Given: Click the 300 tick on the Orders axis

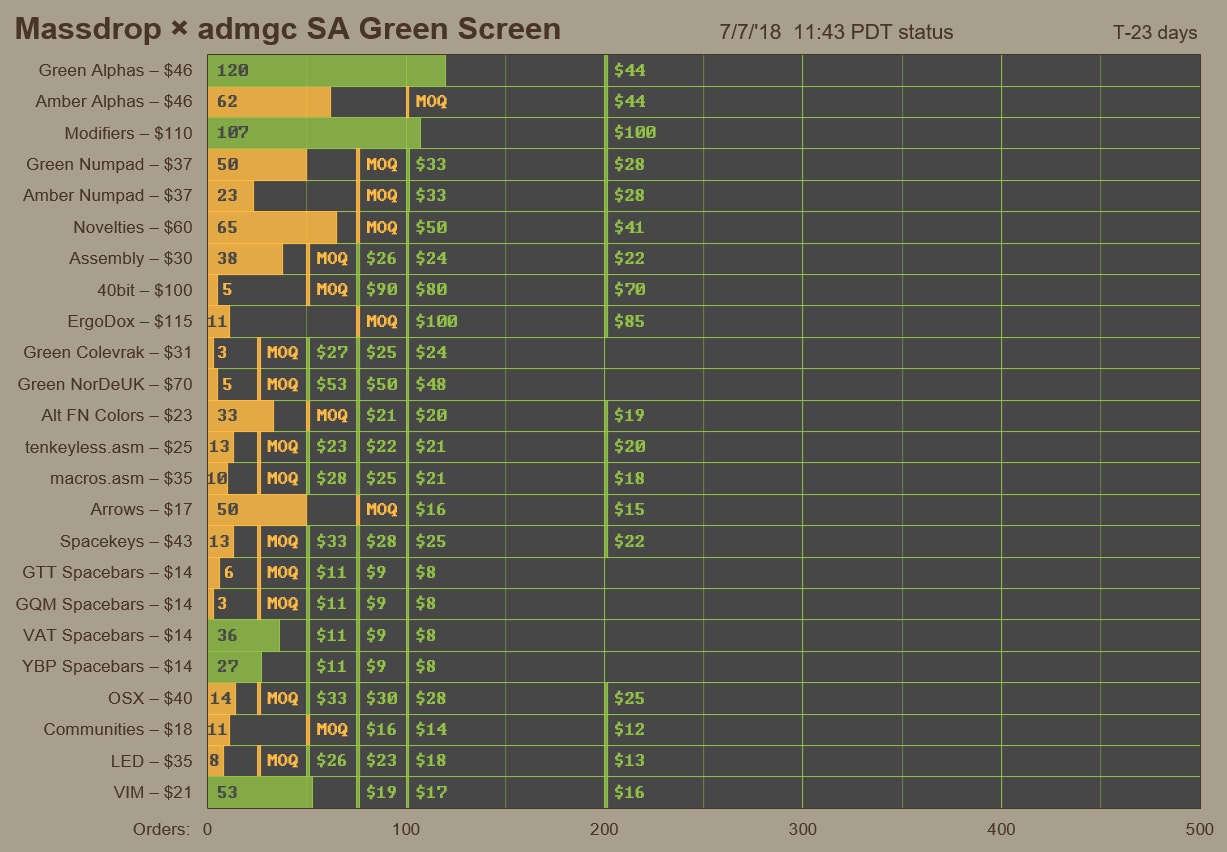Looking at the screenshot, I should (x=803, y=829).
